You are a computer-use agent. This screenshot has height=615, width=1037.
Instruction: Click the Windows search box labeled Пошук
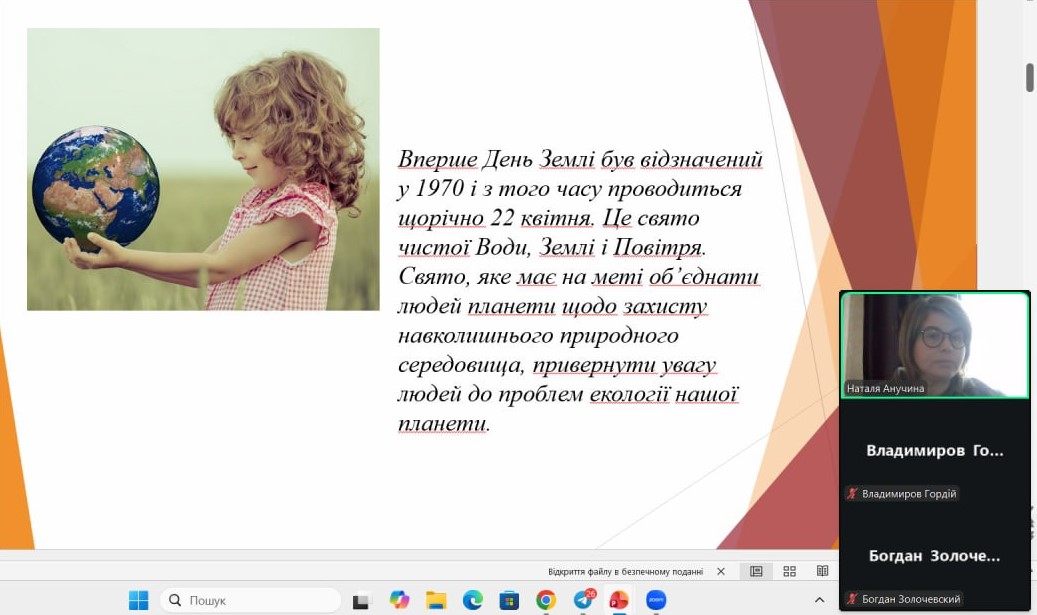[x=250, y=600]
